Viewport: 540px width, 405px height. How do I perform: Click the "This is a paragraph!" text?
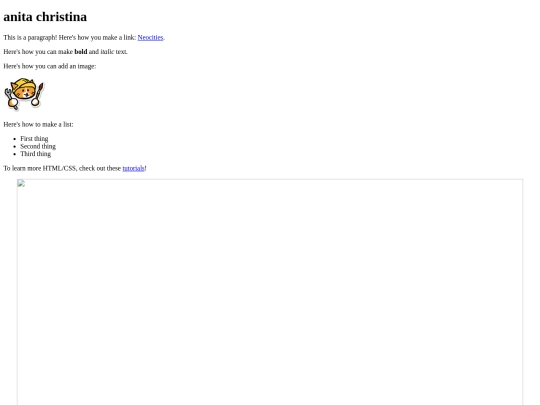pyautogui.click(x=30, y=37)
